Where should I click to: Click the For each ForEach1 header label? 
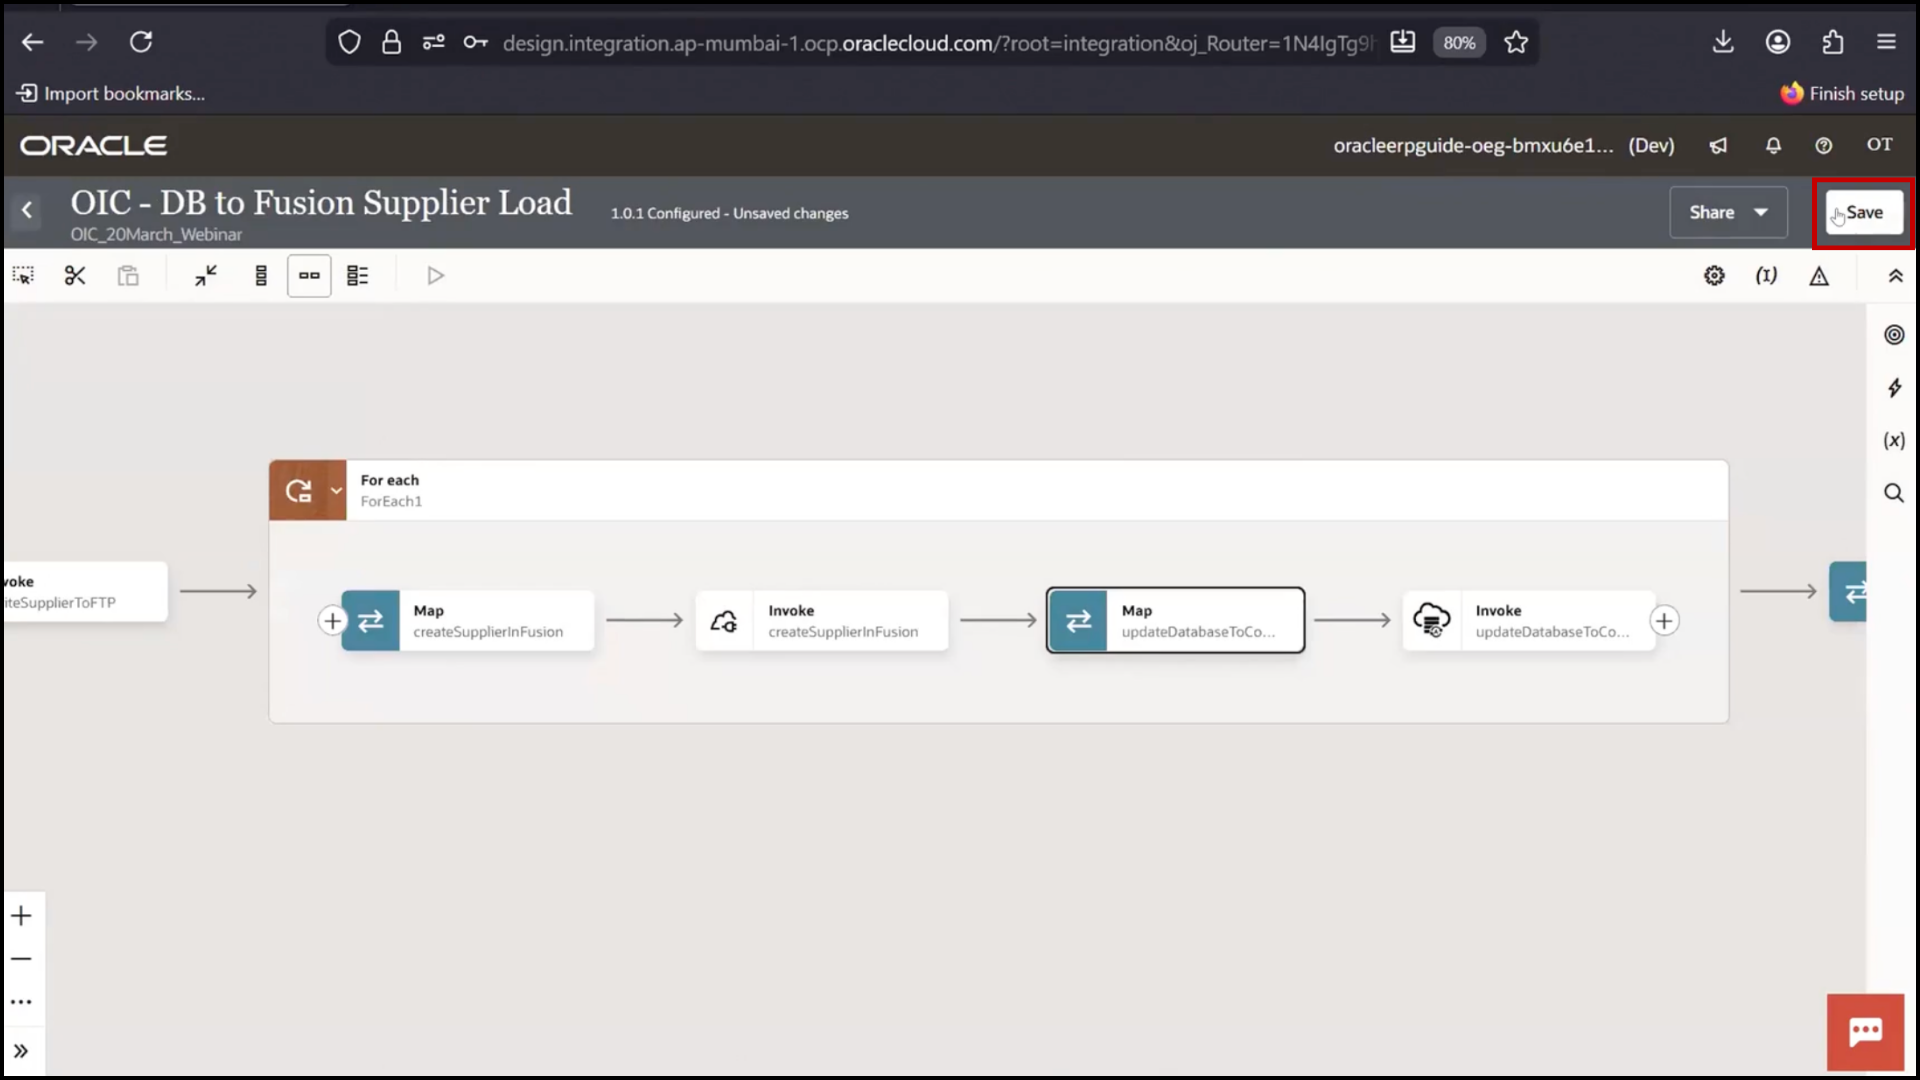(391, 490)
